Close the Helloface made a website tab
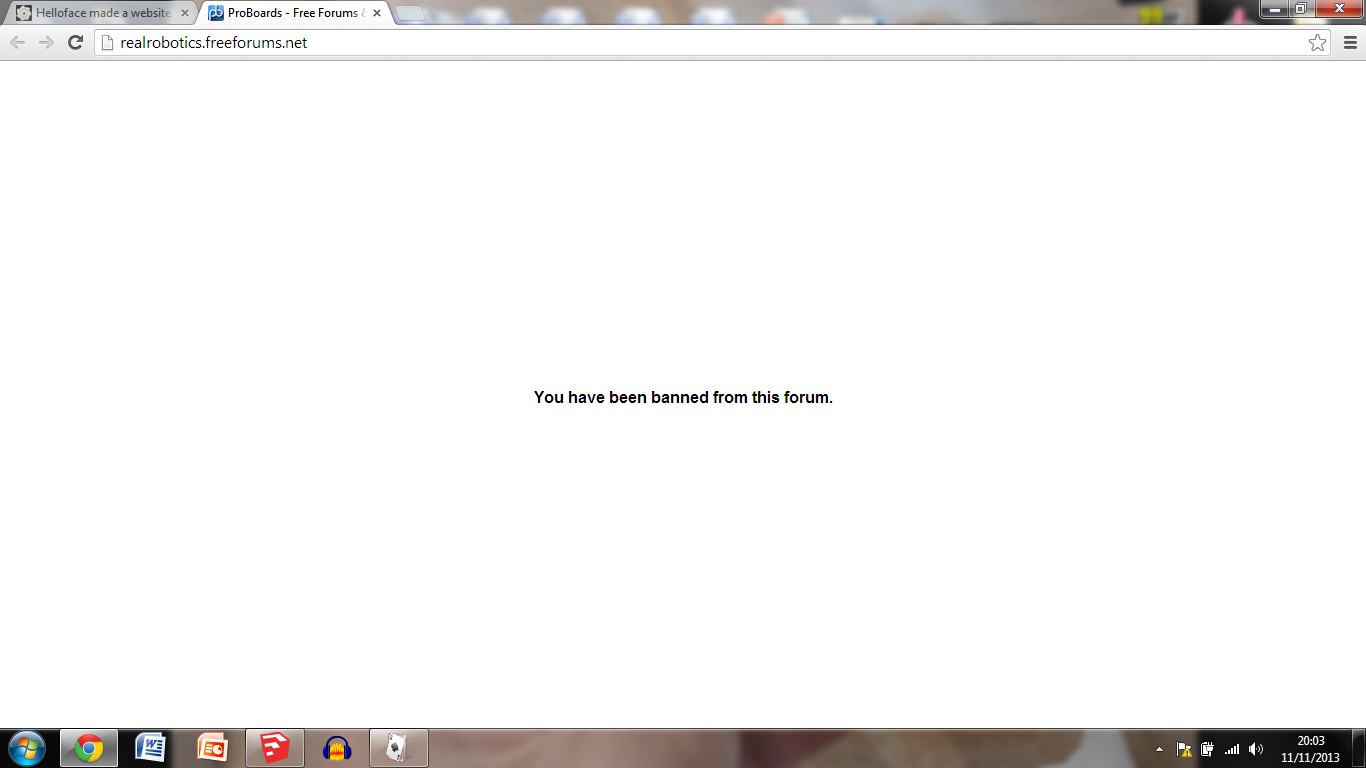The image size is (1366, 768). pos(184,13)
